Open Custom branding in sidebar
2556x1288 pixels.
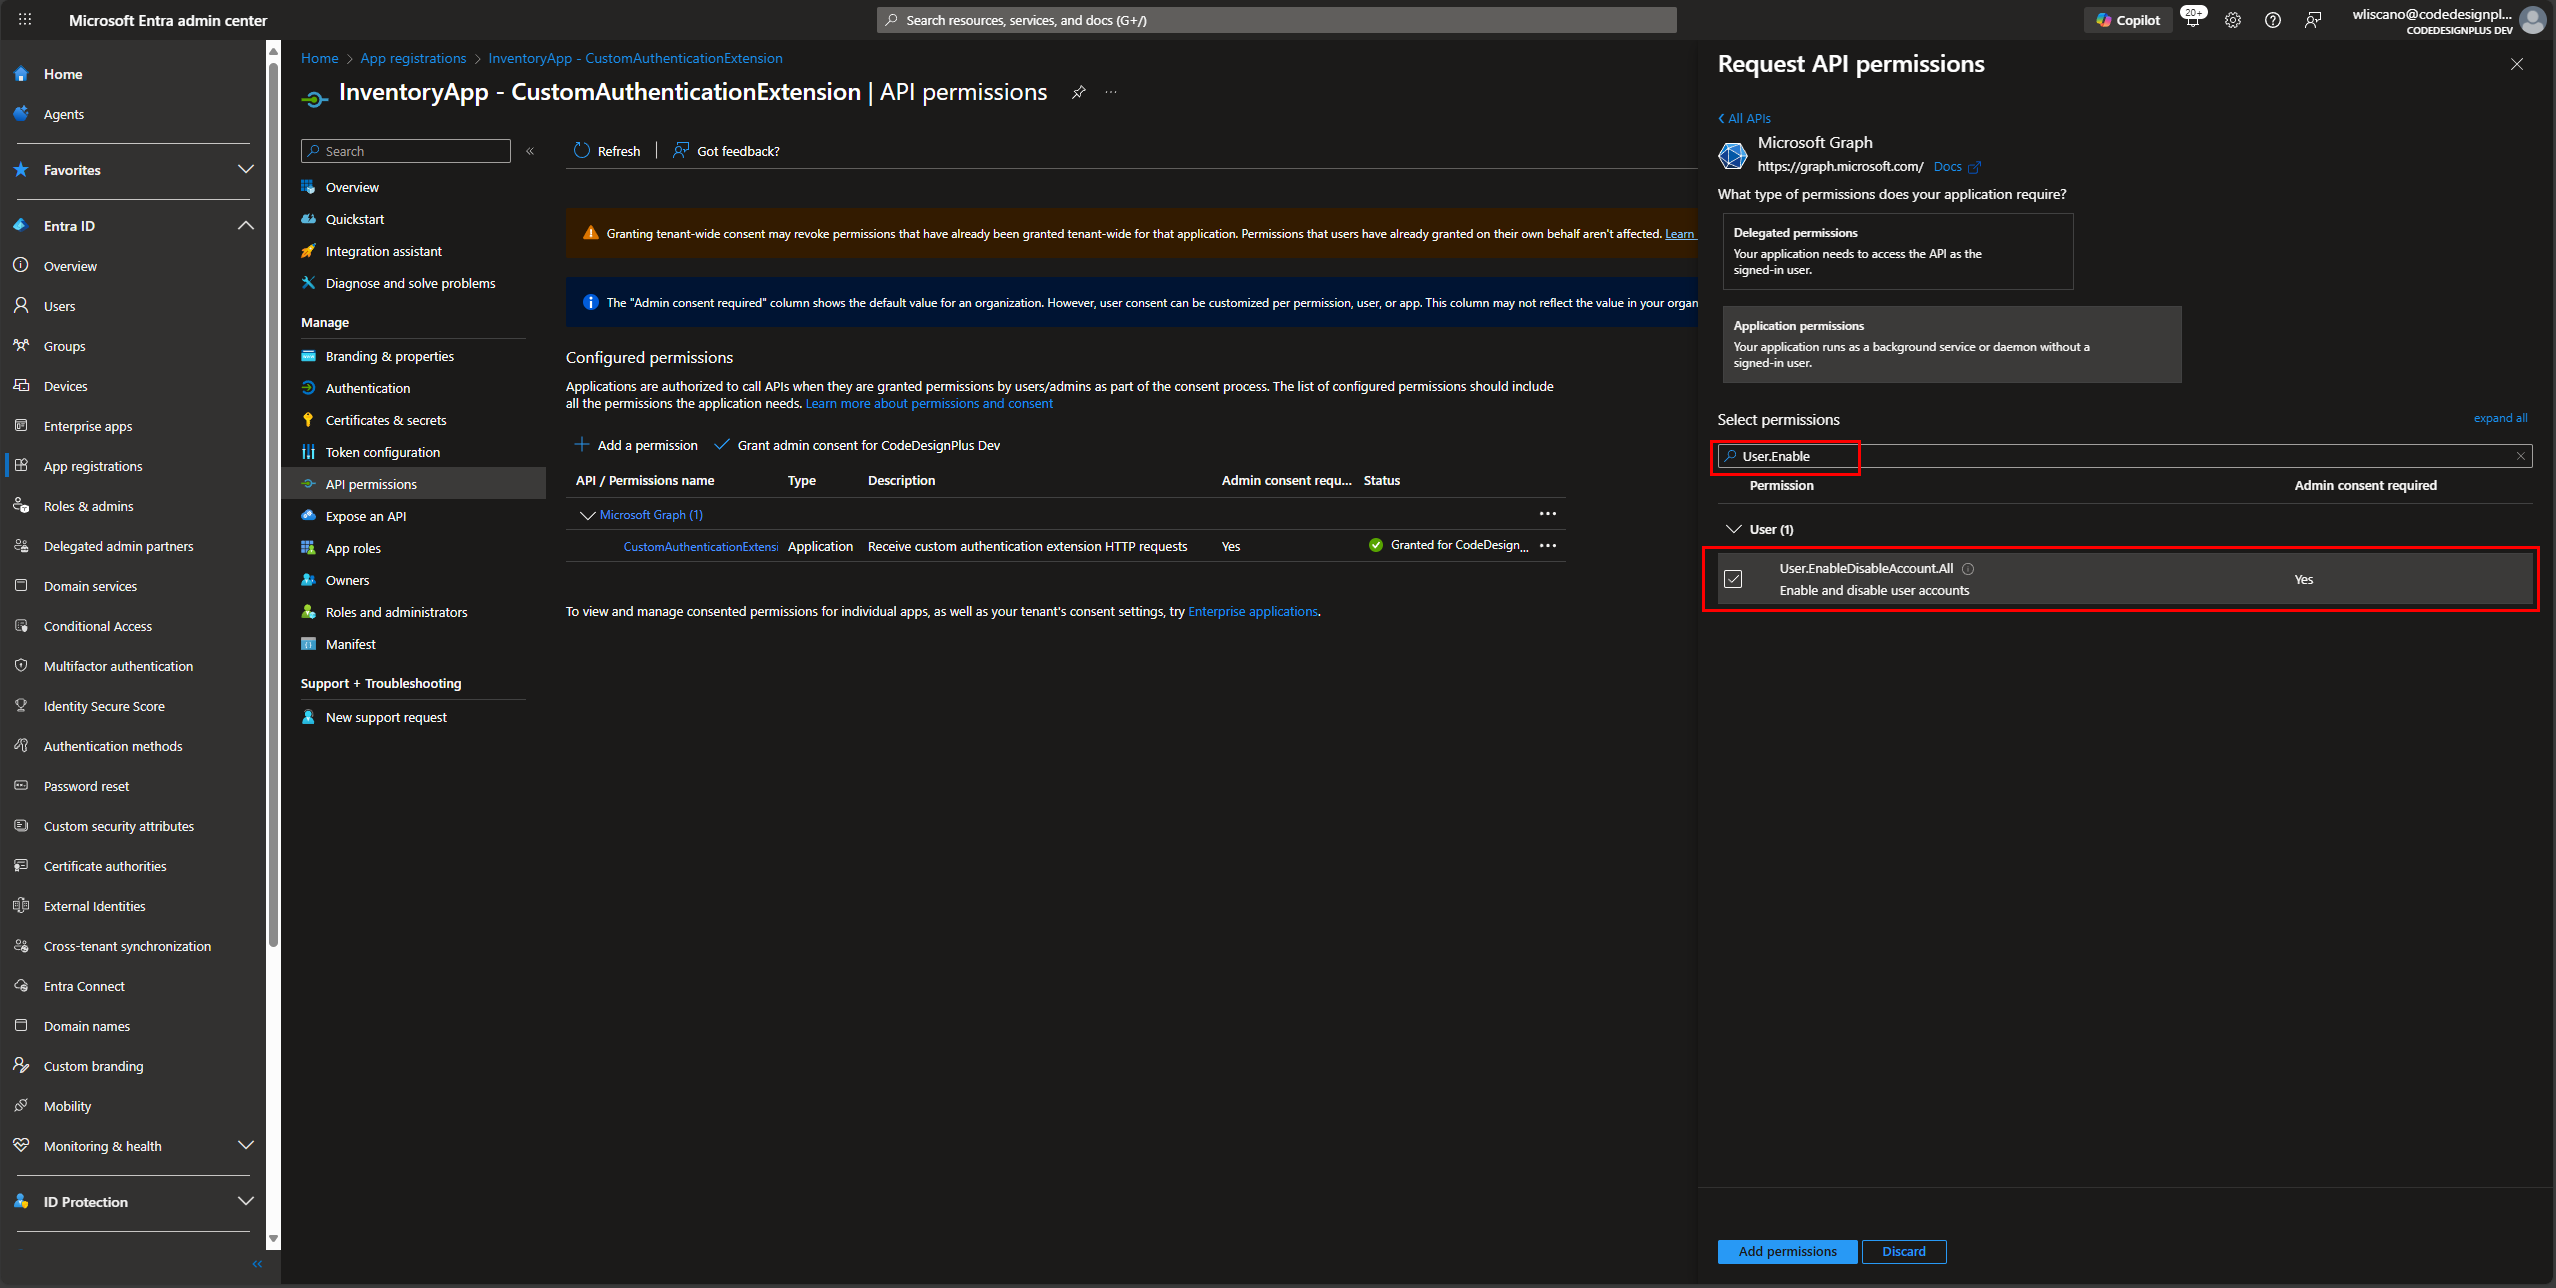(x=93, y=1066)
